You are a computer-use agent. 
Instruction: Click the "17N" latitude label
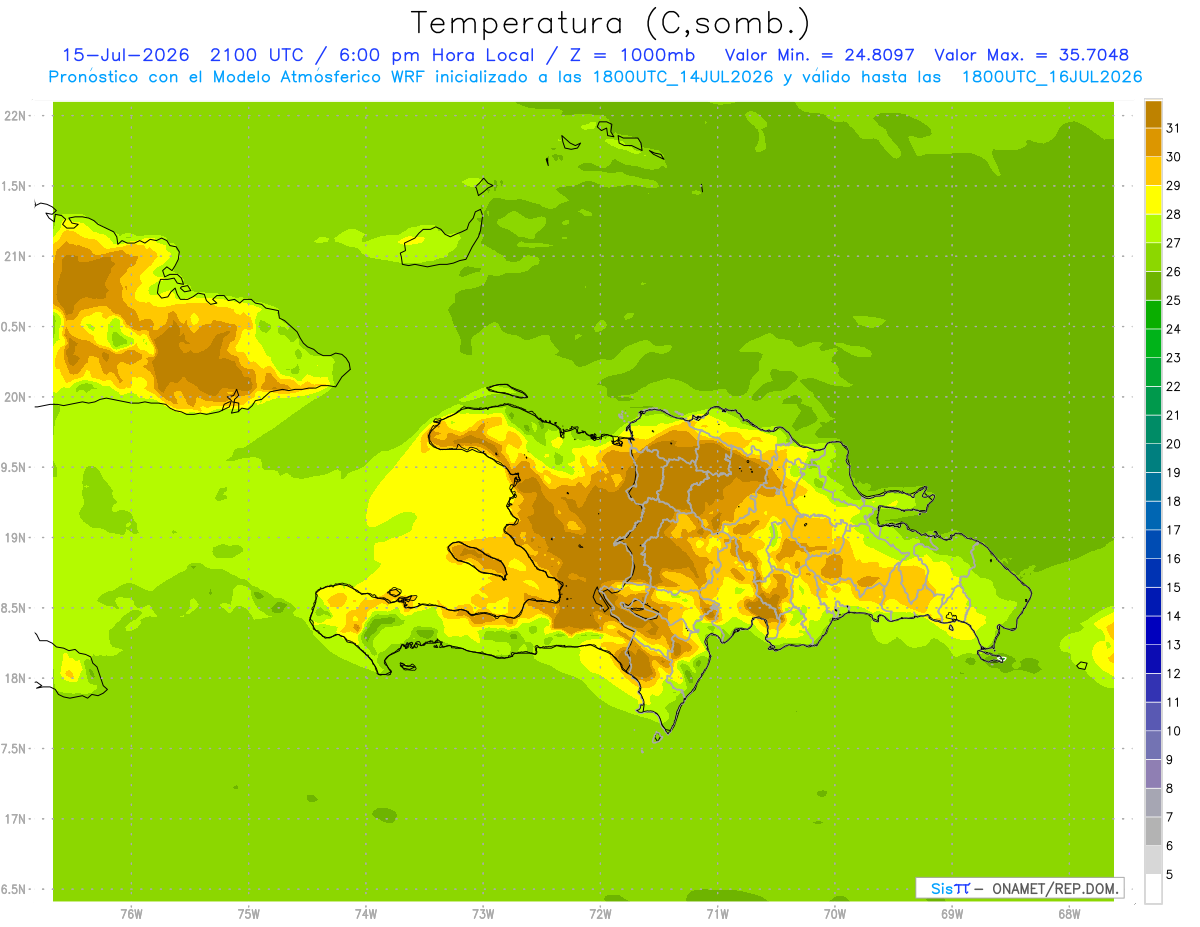[15, 819]
